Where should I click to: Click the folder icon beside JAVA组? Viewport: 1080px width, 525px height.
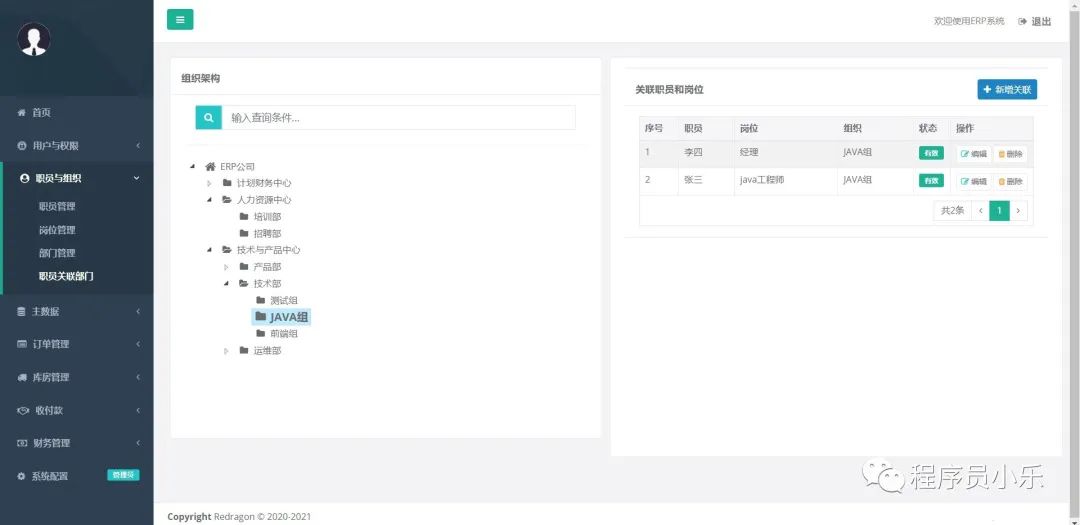(x=260, y=316)
